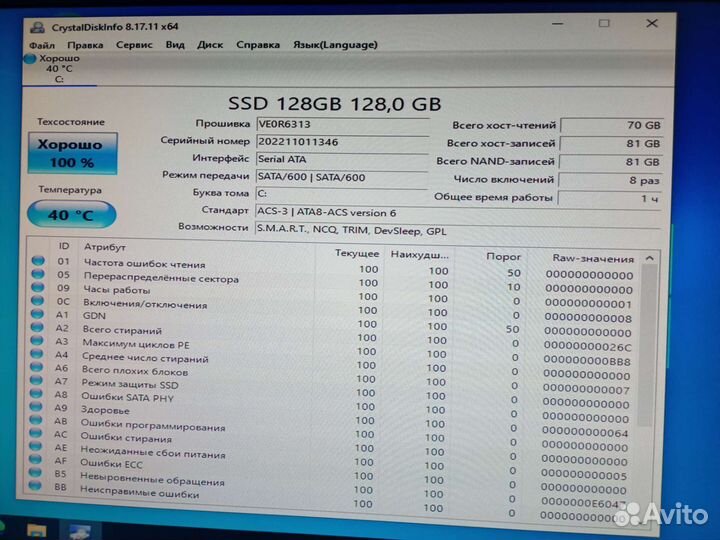Screen dimensions: 720x540
Task: Click the Общее время работы value 1 ч
Action: pos(610,199)
